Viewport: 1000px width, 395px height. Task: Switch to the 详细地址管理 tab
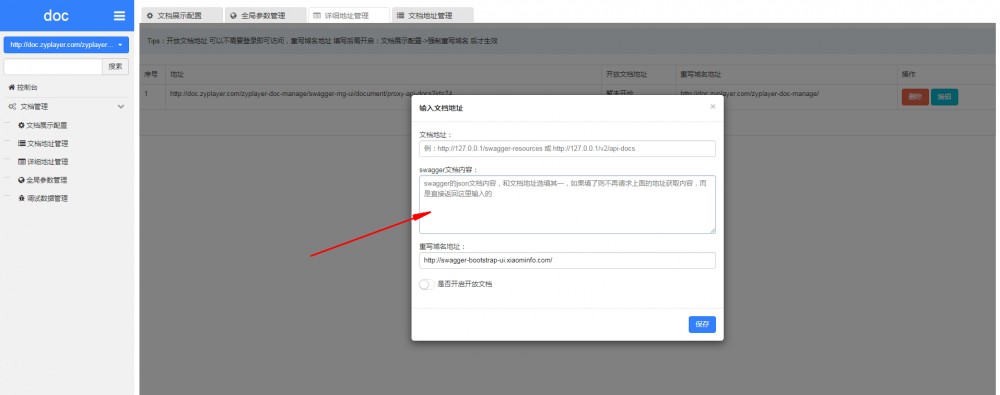[349, 15]
